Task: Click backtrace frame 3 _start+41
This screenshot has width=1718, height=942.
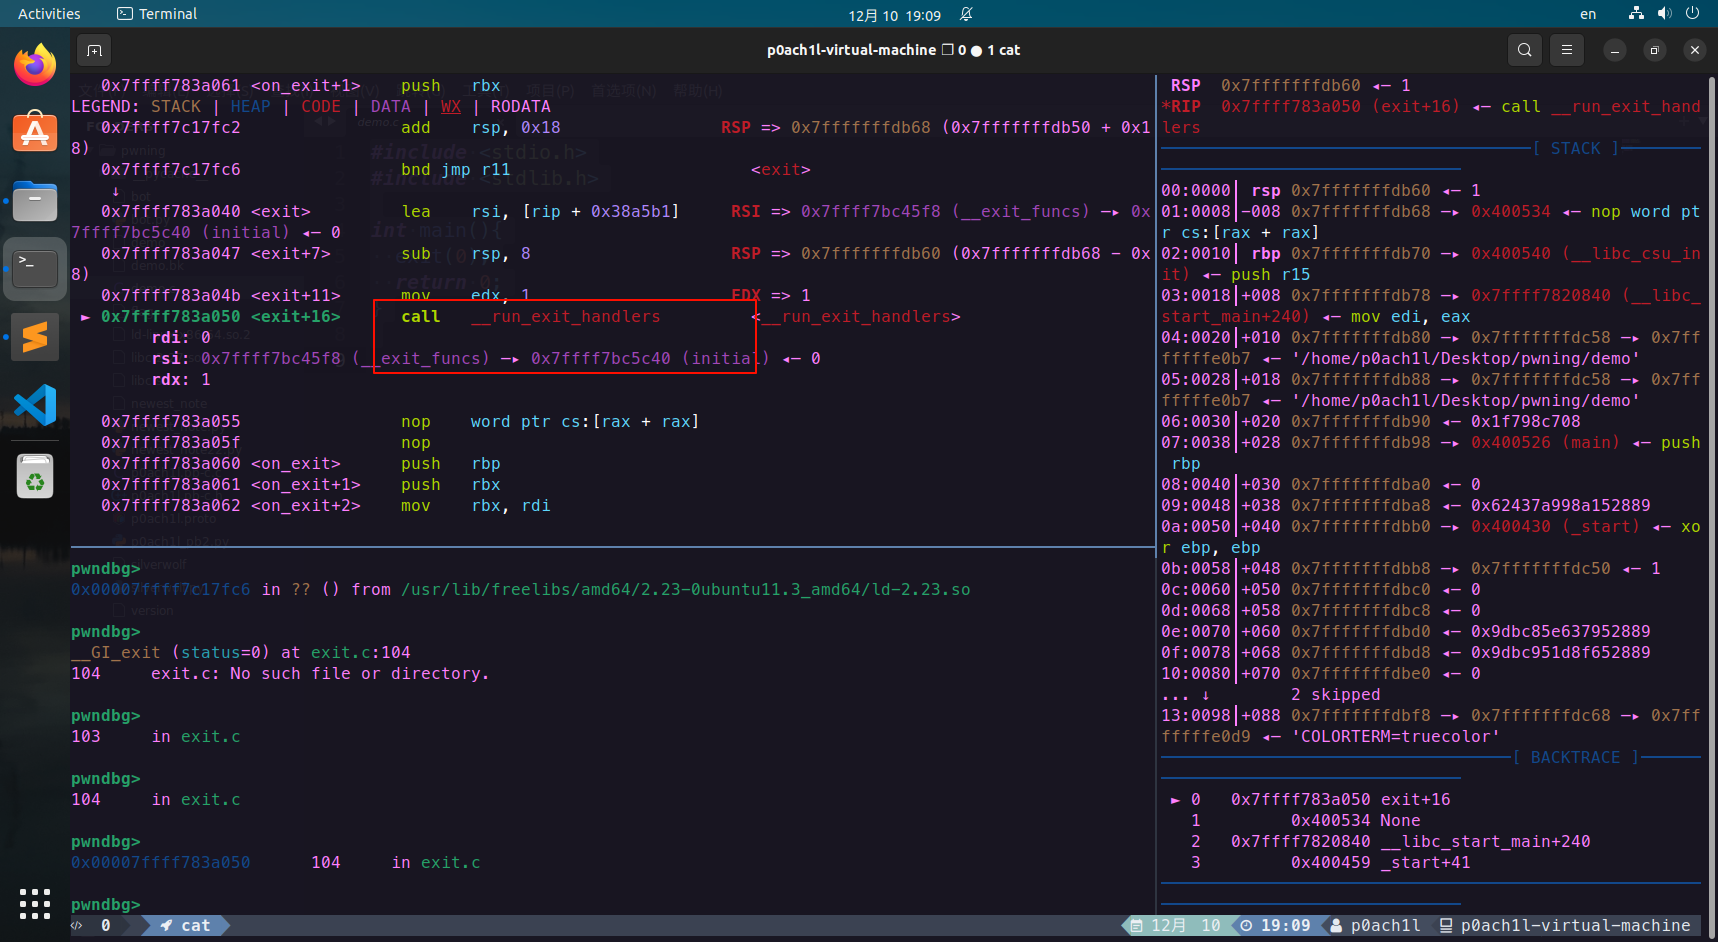Action: click(1330, 863)
